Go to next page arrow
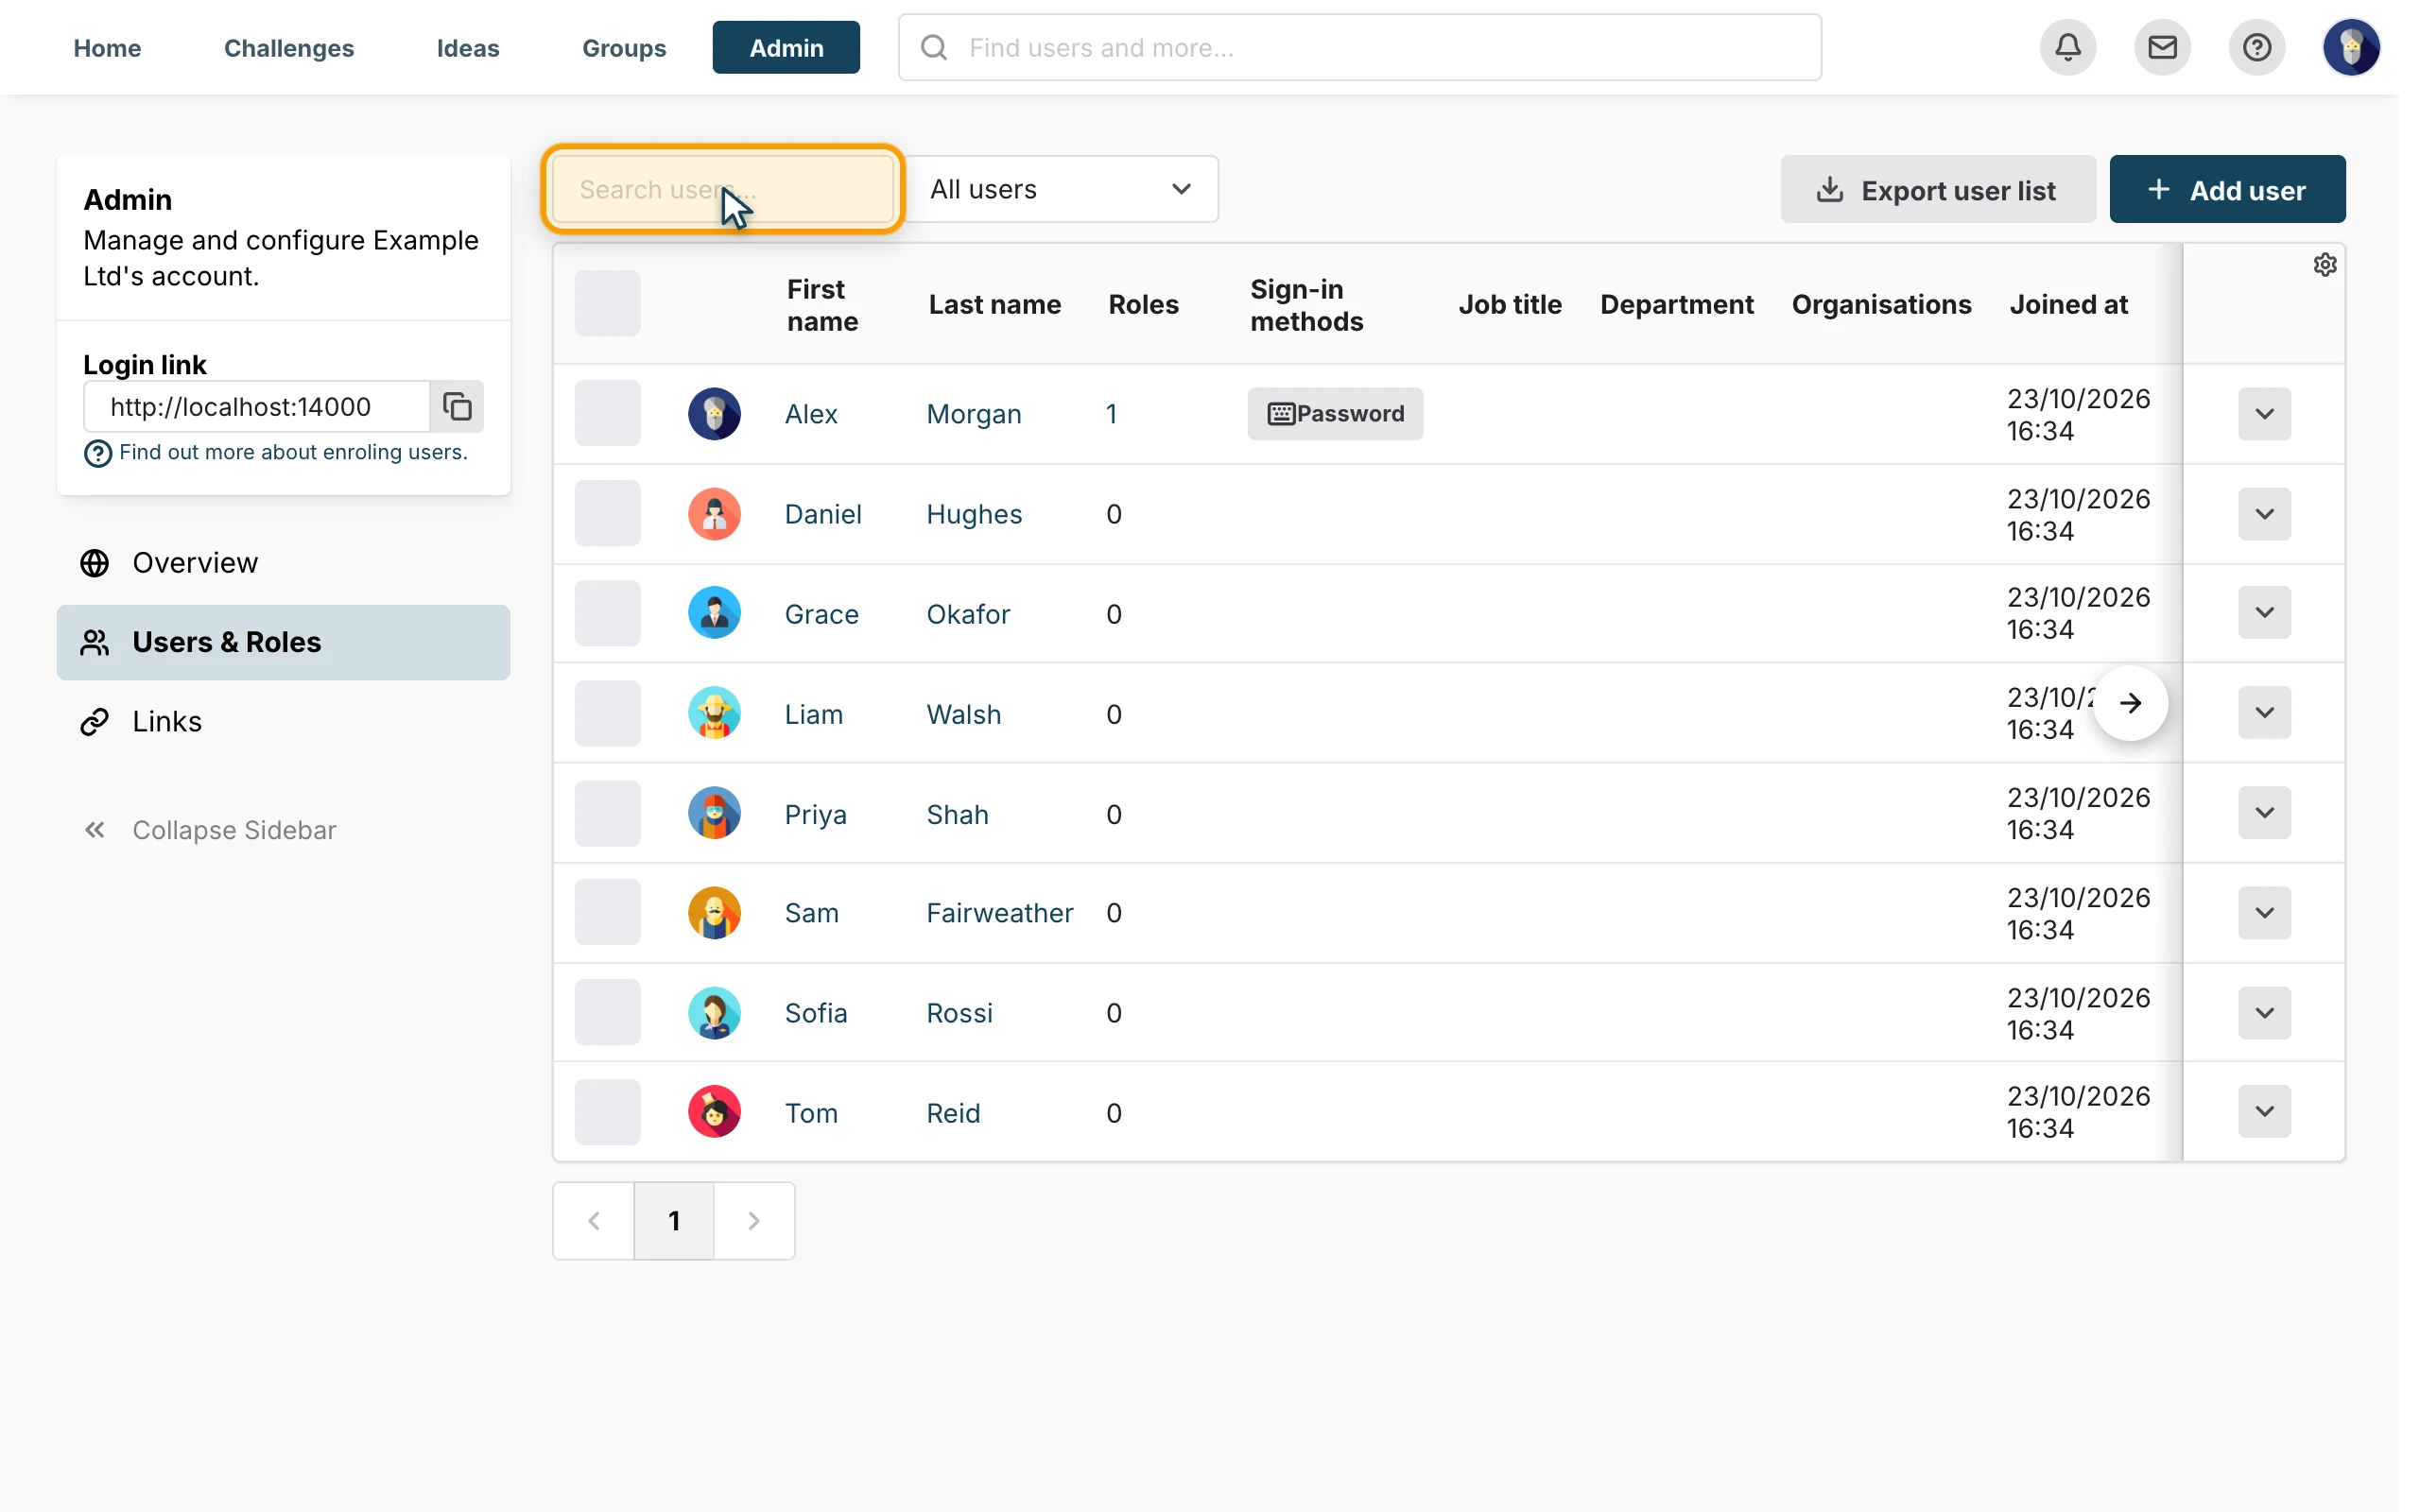Image resolution: width=2420 pixels, height=1512 pixels. (754, 1221)
